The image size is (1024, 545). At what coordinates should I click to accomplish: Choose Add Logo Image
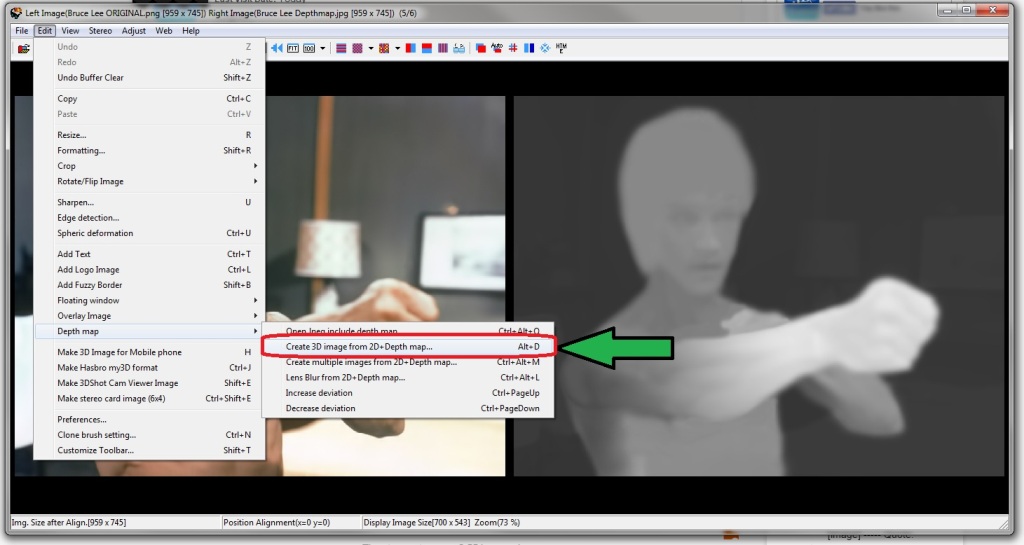pyautogui.click(x=150, y=270)
